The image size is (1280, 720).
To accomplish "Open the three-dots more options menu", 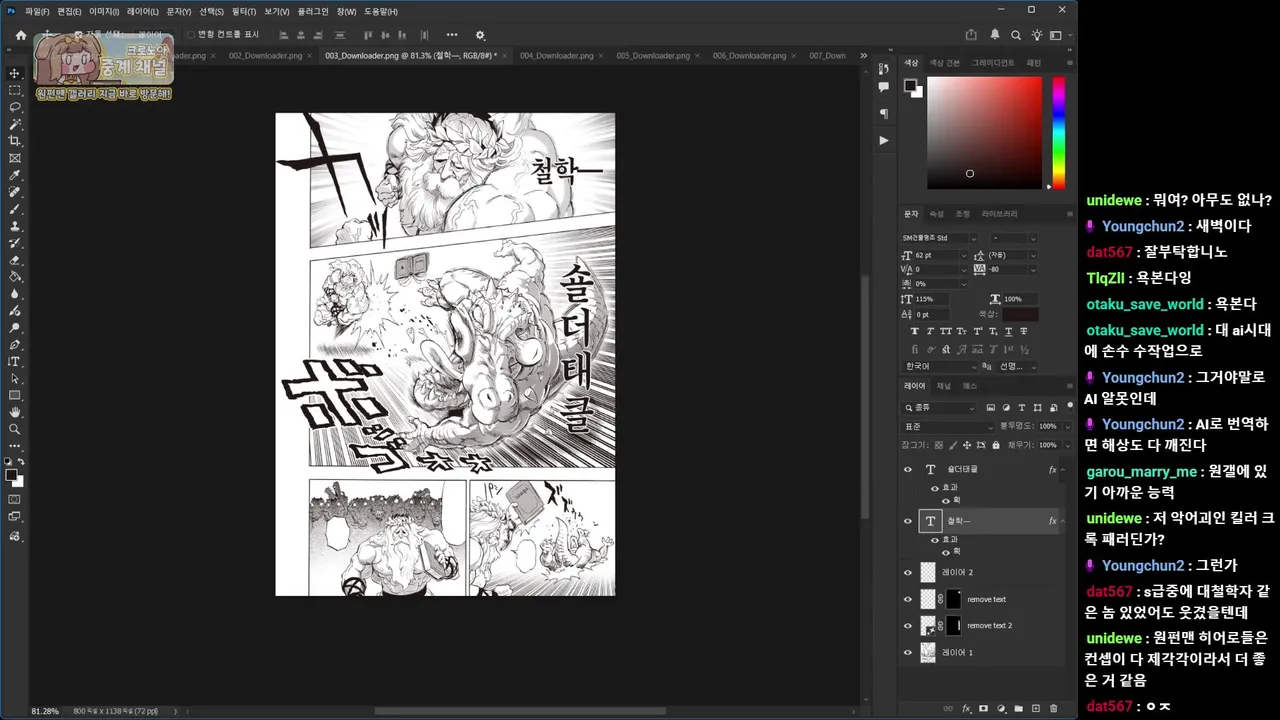I will 452,35.
